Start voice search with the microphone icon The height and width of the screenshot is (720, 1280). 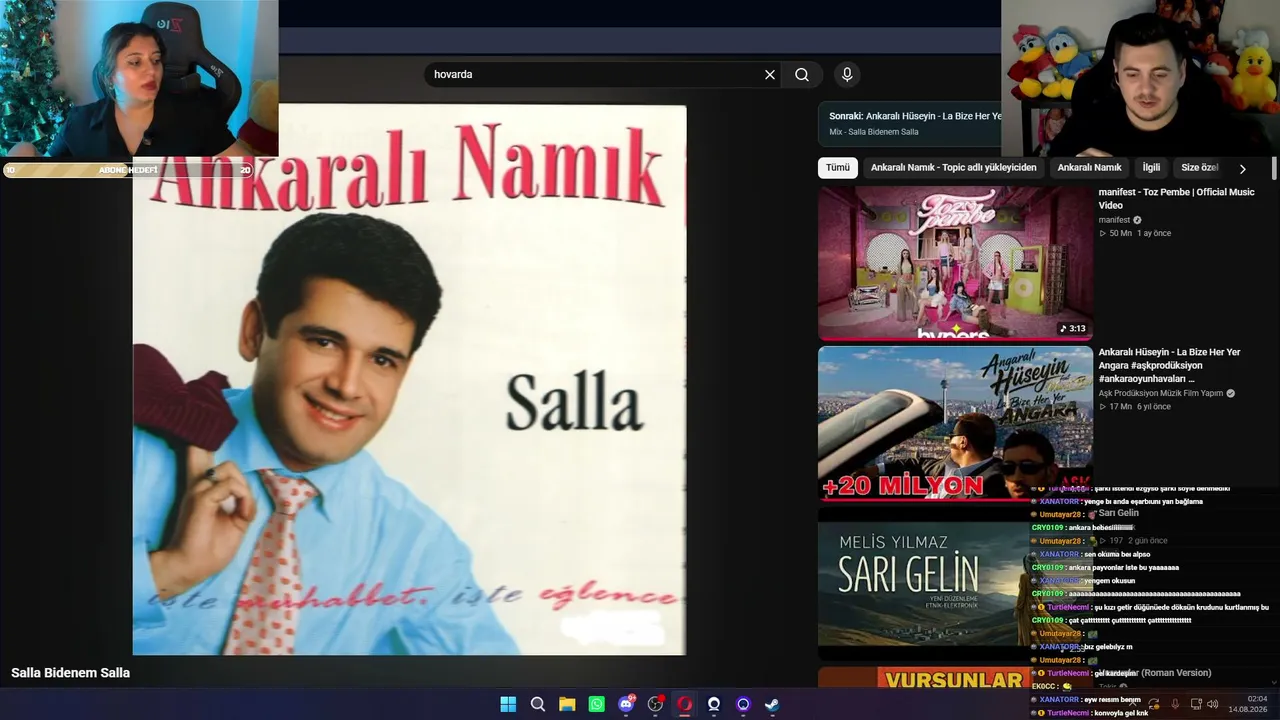(x=847, y=75)
